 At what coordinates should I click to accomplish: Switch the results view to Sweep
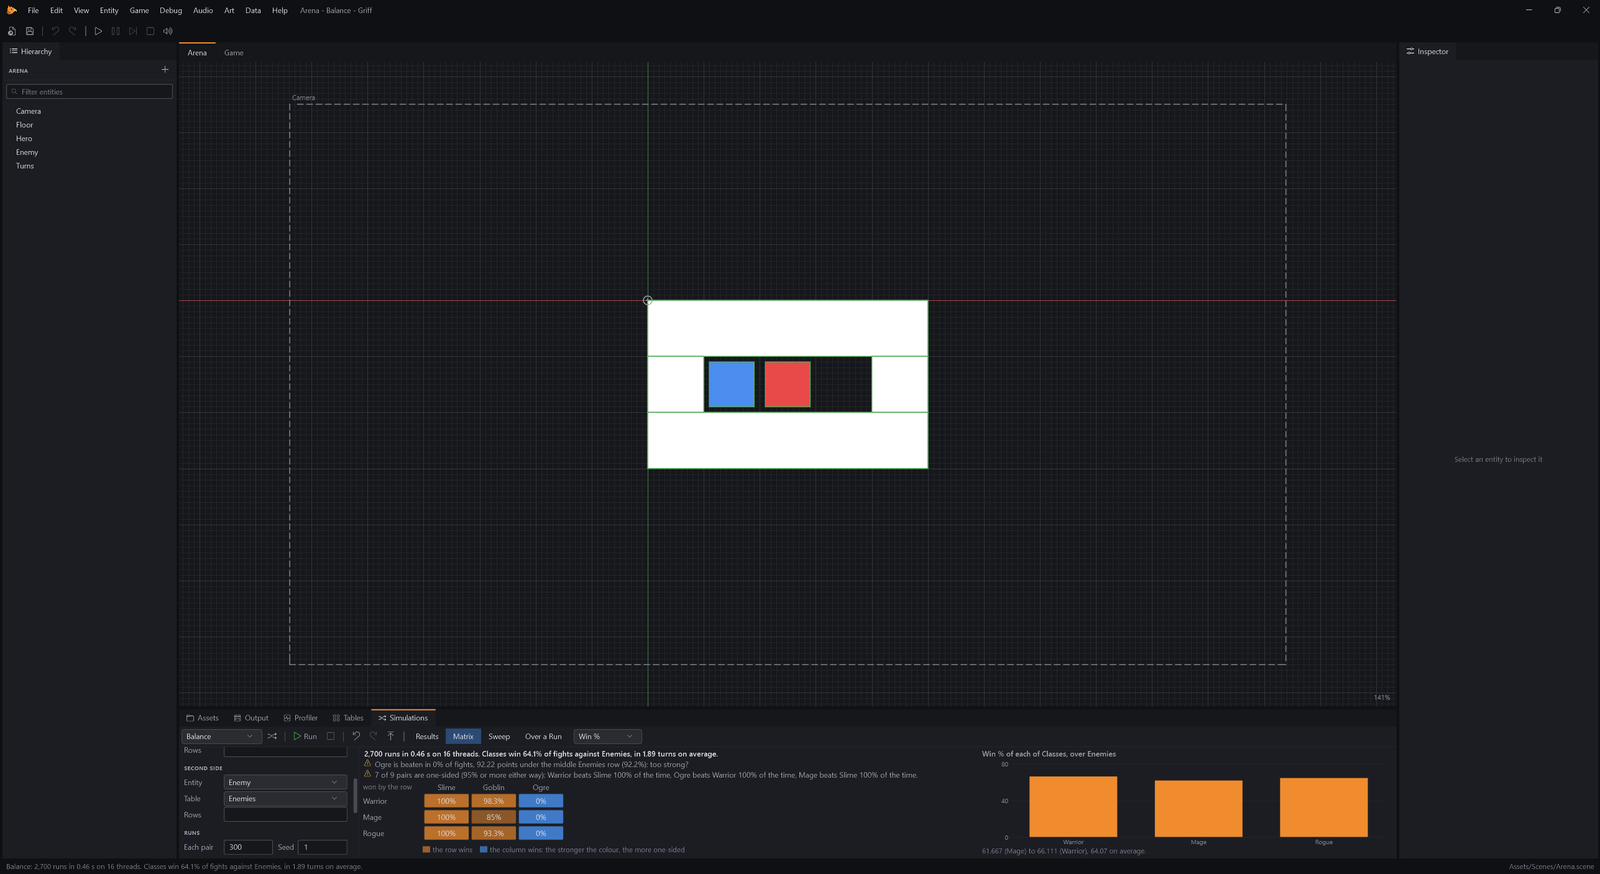[x=499, y=736]
